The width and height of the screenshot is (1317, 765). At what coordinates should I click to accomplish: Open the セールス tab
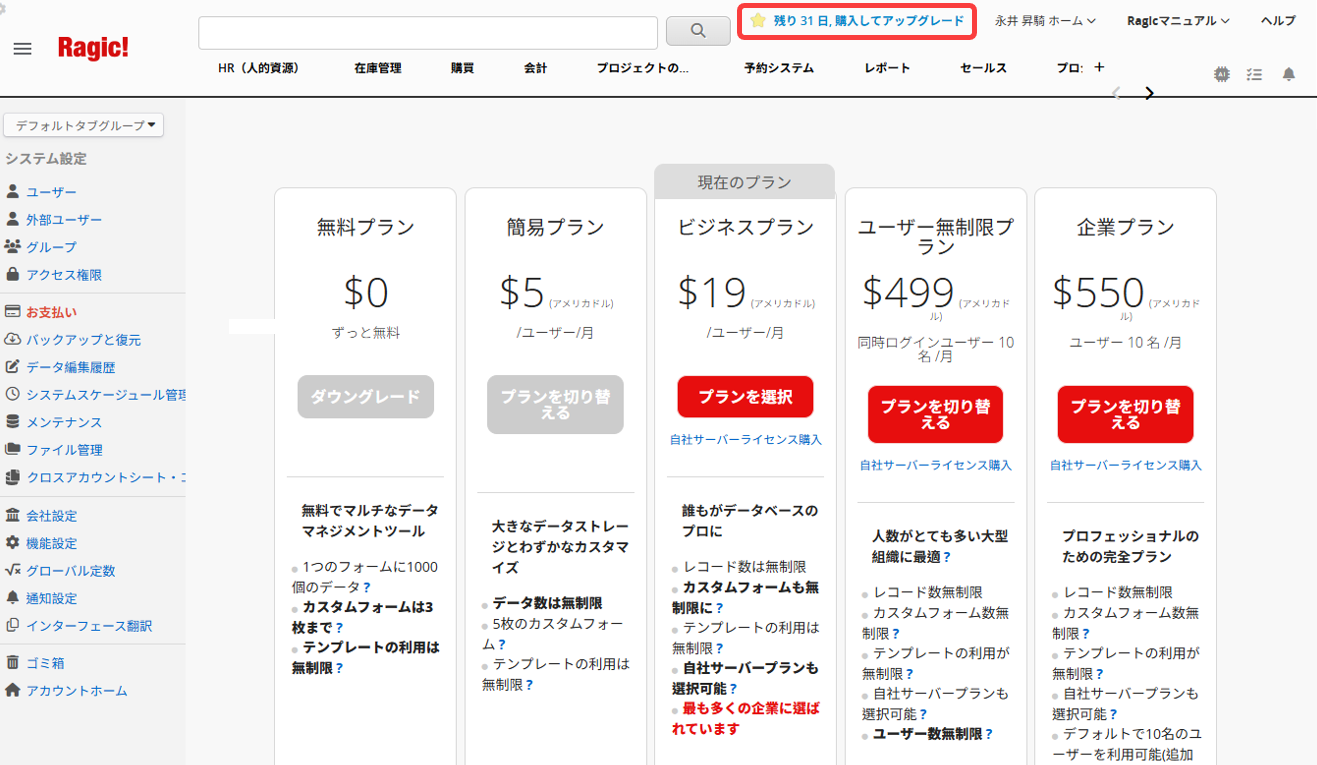tap(983, 68)
